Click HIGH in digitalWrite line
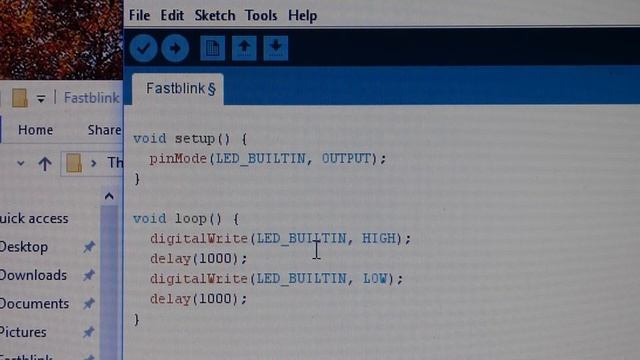This screenshot has width=640, height=360. pyautogui.click(x=379, y=238)
